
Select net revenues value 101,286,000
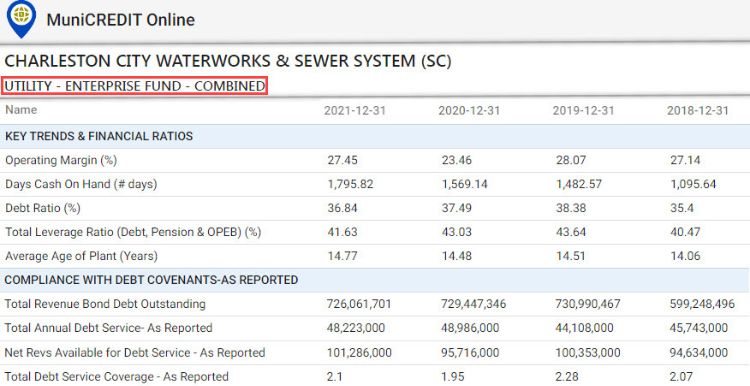tap(359, 353)
